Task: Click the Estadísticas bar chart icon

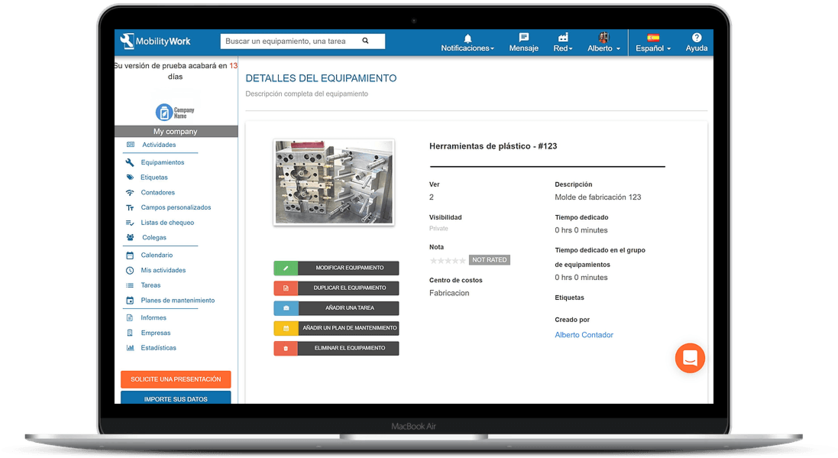Action: point(130,347)
